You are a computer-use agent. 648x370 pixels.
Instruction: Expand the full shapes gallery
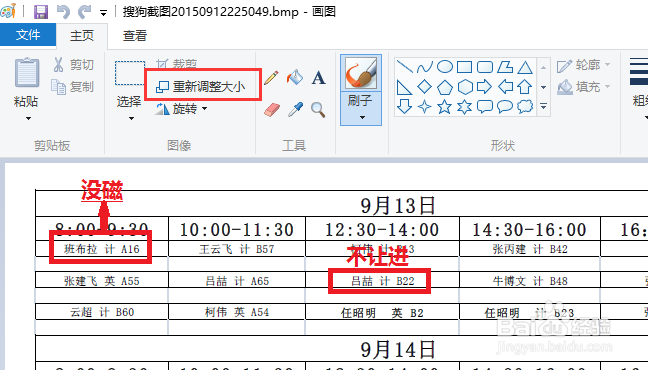[543, 107]
